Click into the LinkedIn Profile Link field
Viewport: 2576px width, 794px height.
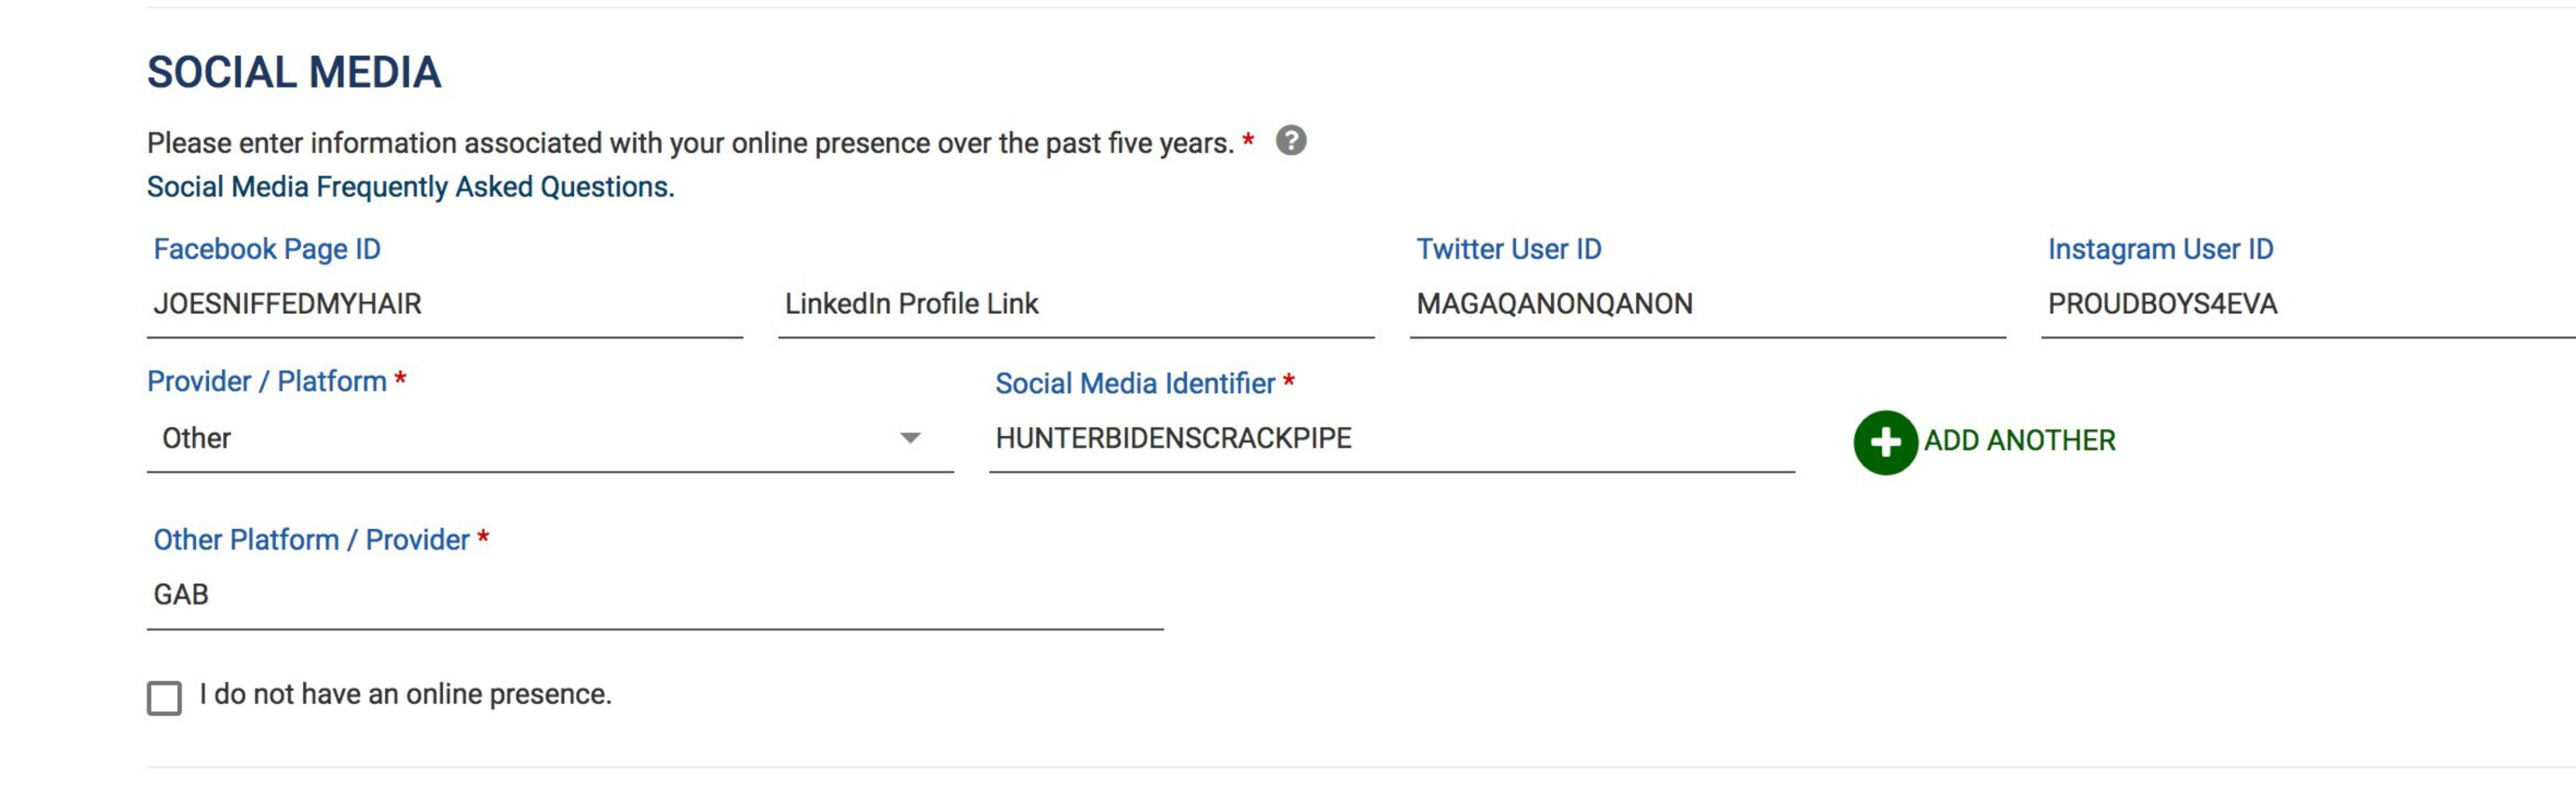[x=1076, y=304]
